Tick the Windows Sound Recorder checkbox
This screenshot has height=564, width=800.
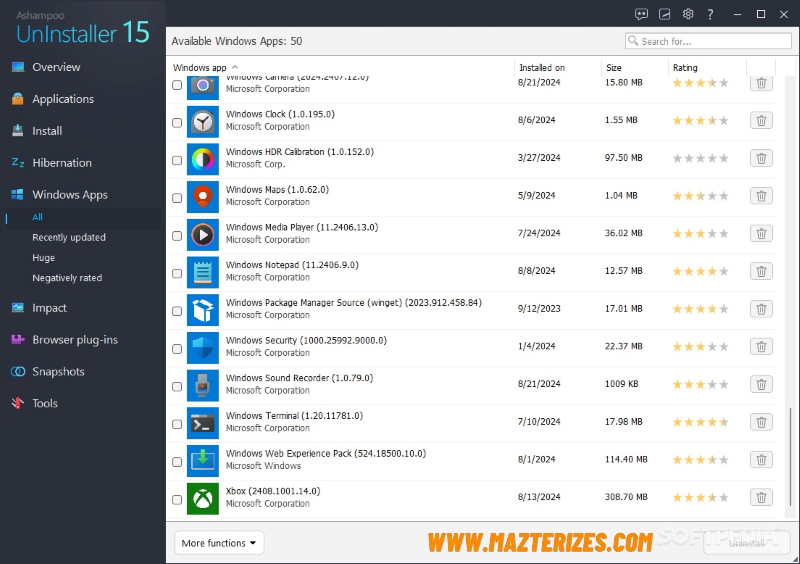click(x=177, y=387)
